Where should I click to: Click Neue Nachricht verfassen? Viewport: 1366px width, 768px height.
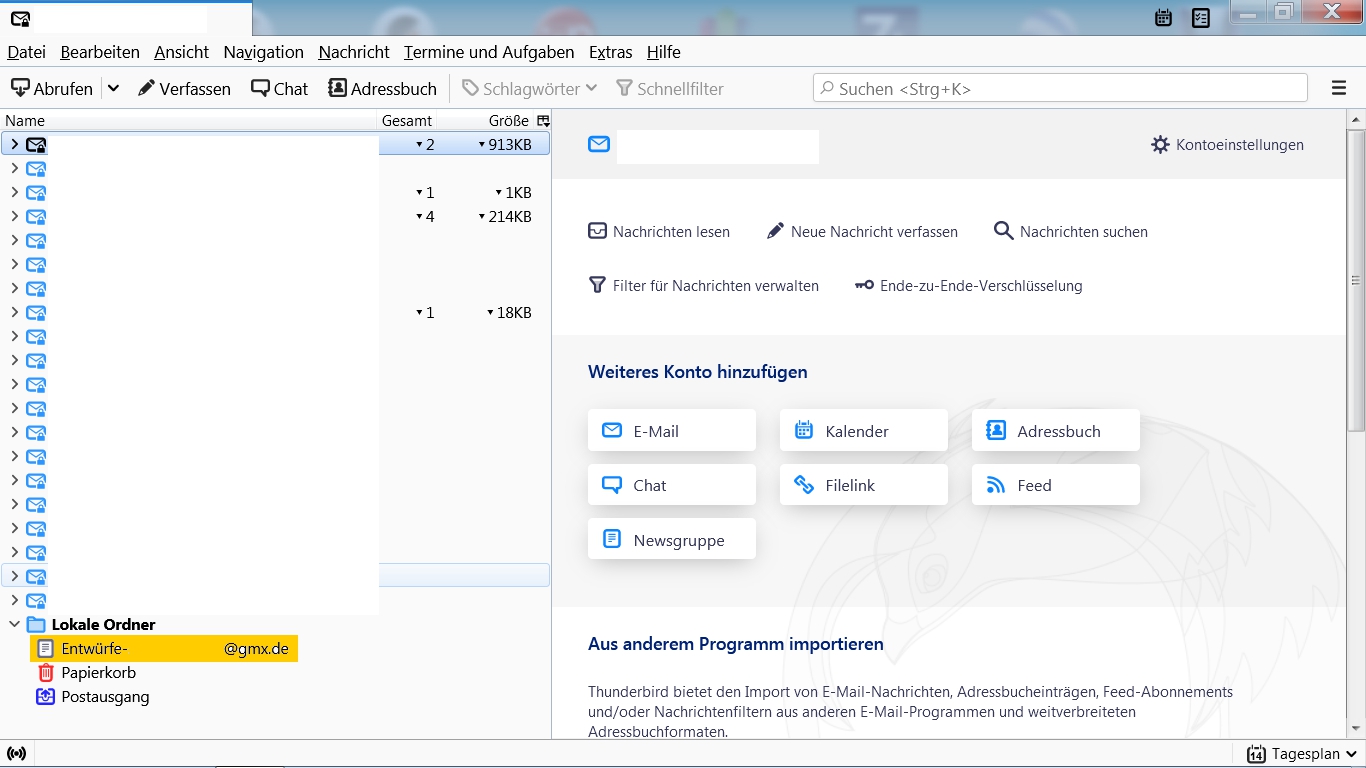pos(862,231)
